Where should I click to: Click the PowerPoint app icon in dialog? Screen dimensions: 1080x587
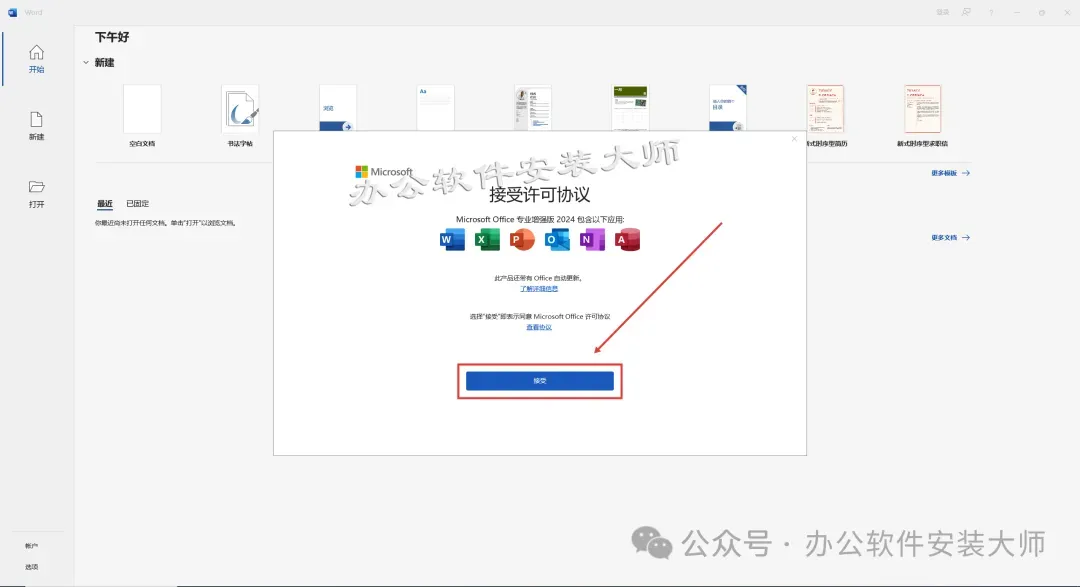pyautogui.click(x=521, y=240)
